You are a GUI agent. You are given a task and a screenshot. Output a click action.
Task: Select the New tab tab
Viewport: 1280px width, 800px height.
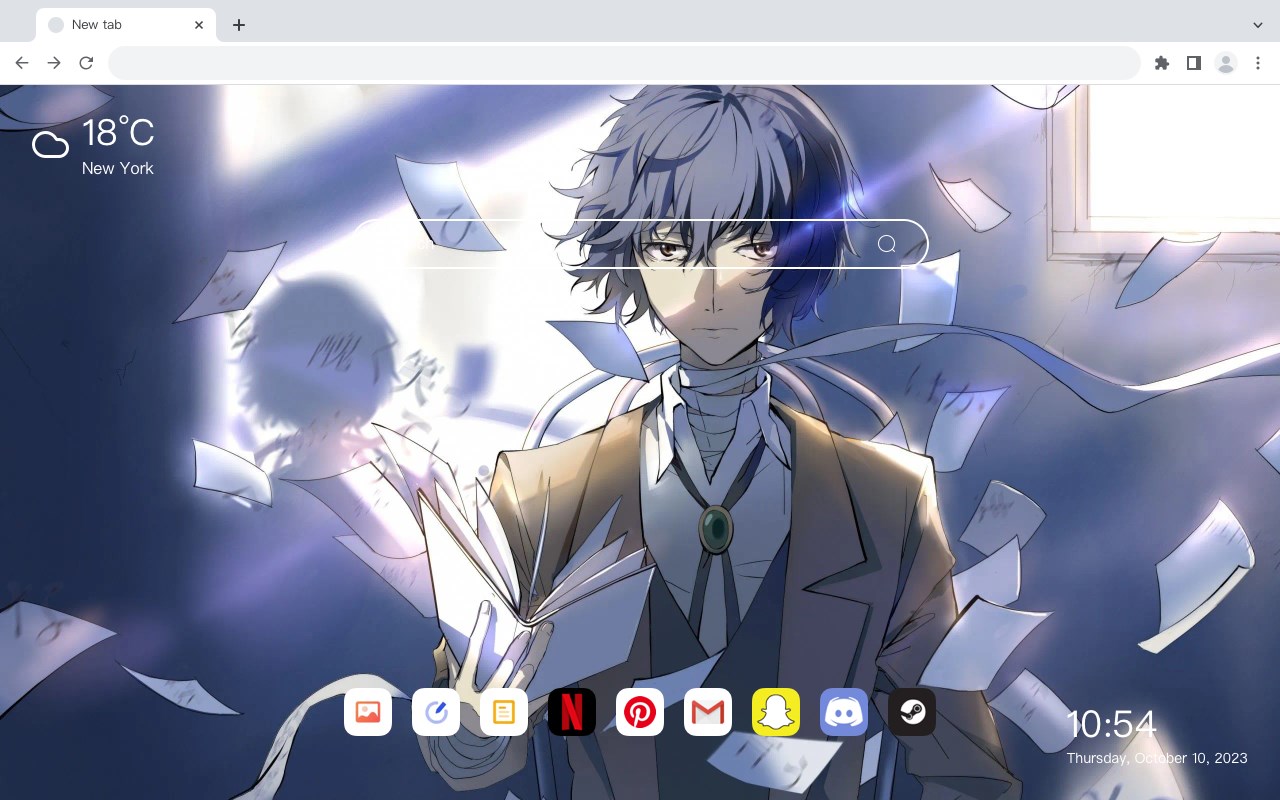click(x=126, y=25)
